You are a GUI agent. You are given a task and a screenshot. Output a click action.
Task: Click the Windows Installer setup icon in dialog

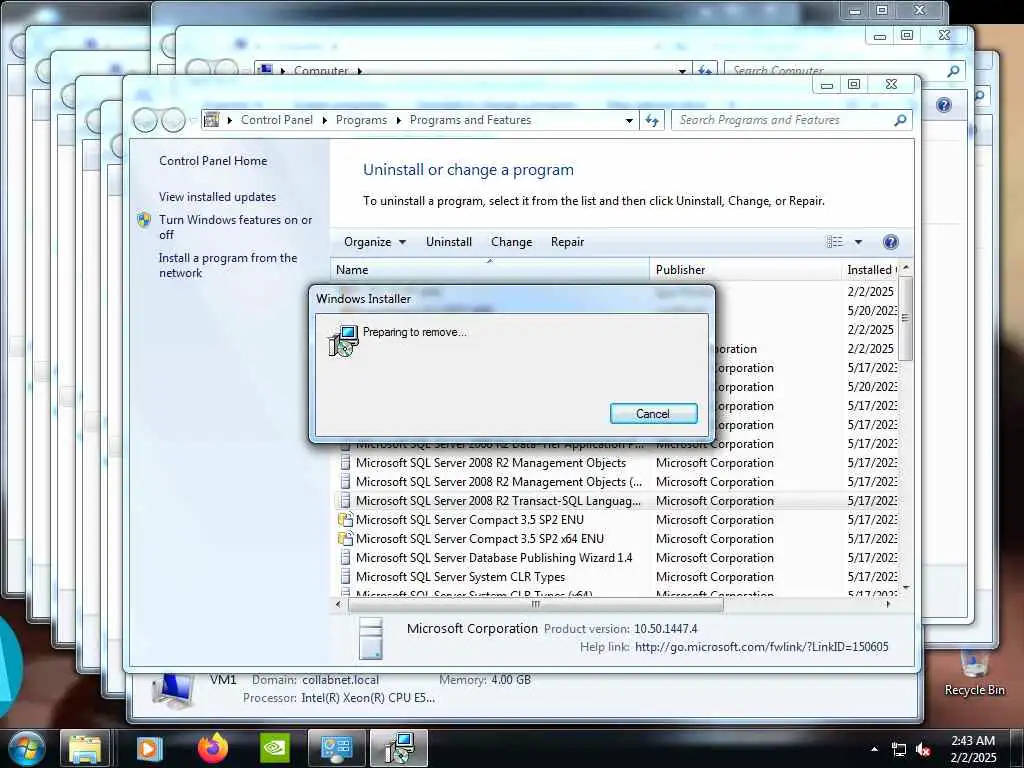coord(343,341)
